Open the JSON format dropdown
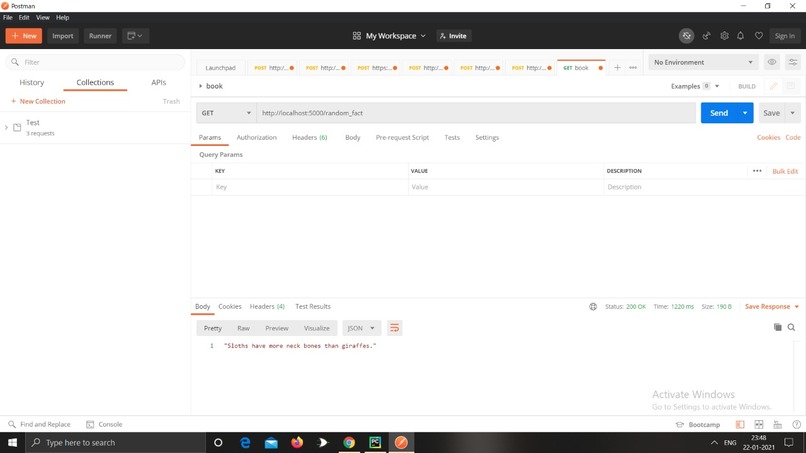The height and width of the screenshot is (453, 806). click(x=361, y=328)
